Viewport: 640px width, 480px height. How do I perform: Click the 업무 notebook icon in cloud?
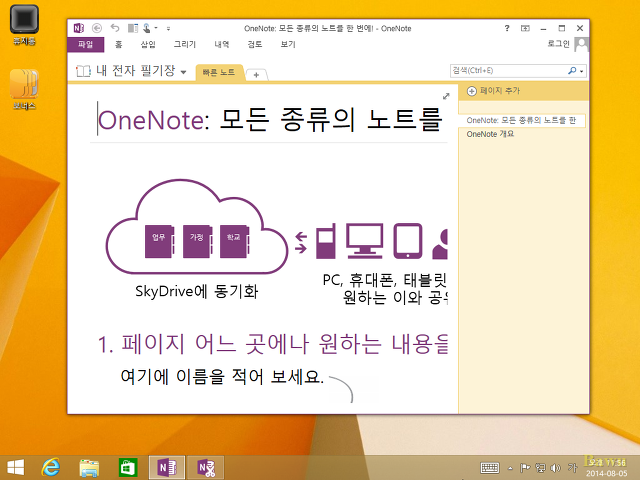[x=159, y=242]
